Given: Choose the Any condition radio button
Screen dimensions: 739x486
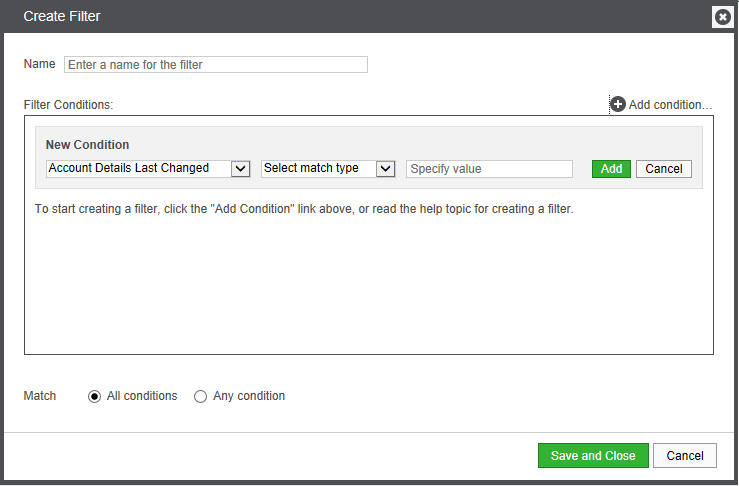Looking at the screenshot, I should [201, 396].
